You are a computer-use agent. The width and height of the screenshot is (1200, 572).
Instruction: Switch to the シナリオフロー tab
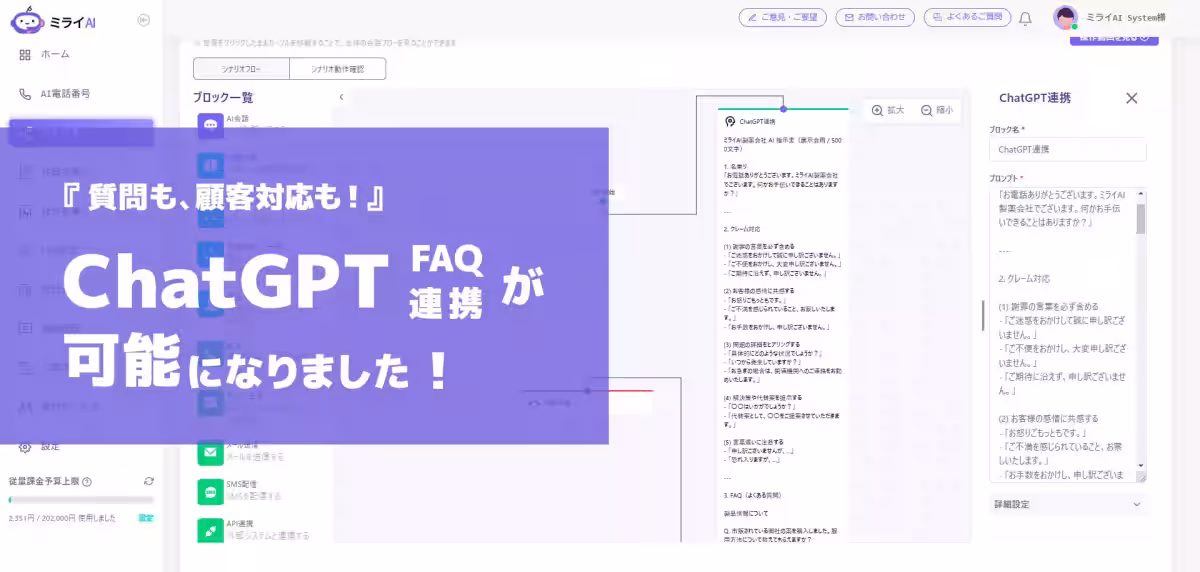pos(241,69)
